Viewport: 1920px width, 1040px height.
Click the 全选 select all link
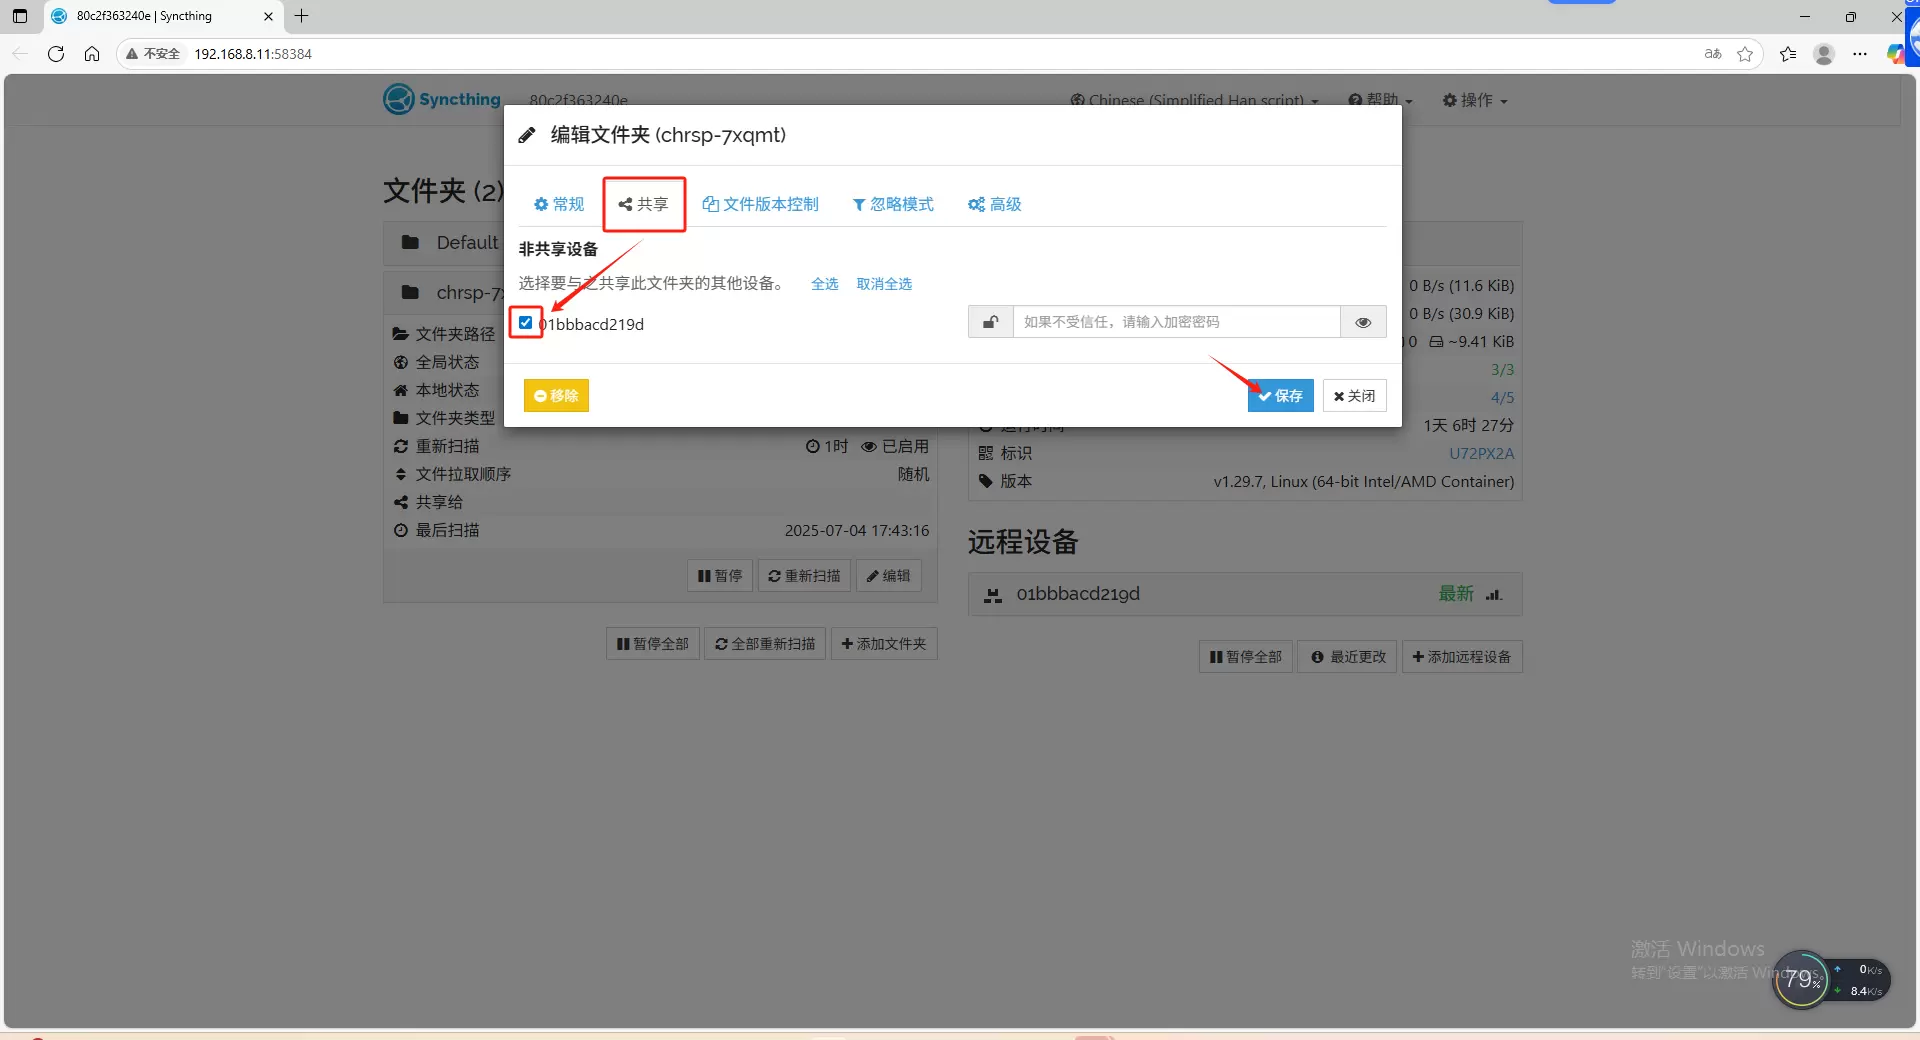coord(824,284)
